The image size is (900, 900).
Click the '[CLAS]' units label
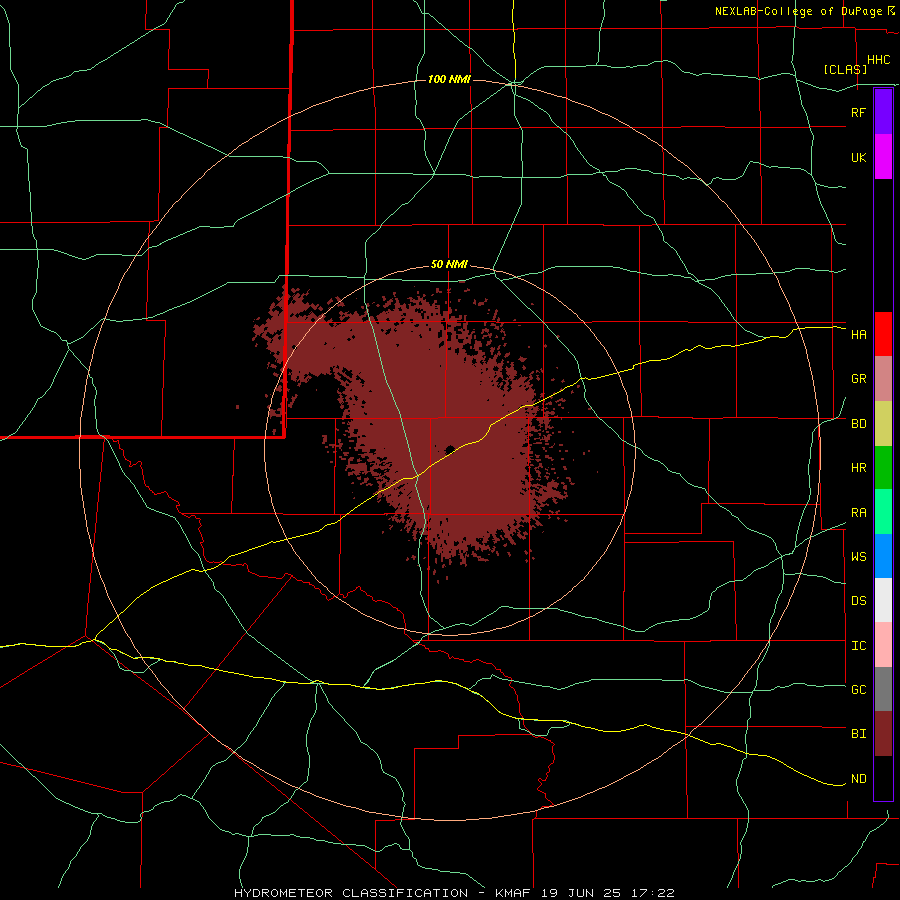point(845,69)
